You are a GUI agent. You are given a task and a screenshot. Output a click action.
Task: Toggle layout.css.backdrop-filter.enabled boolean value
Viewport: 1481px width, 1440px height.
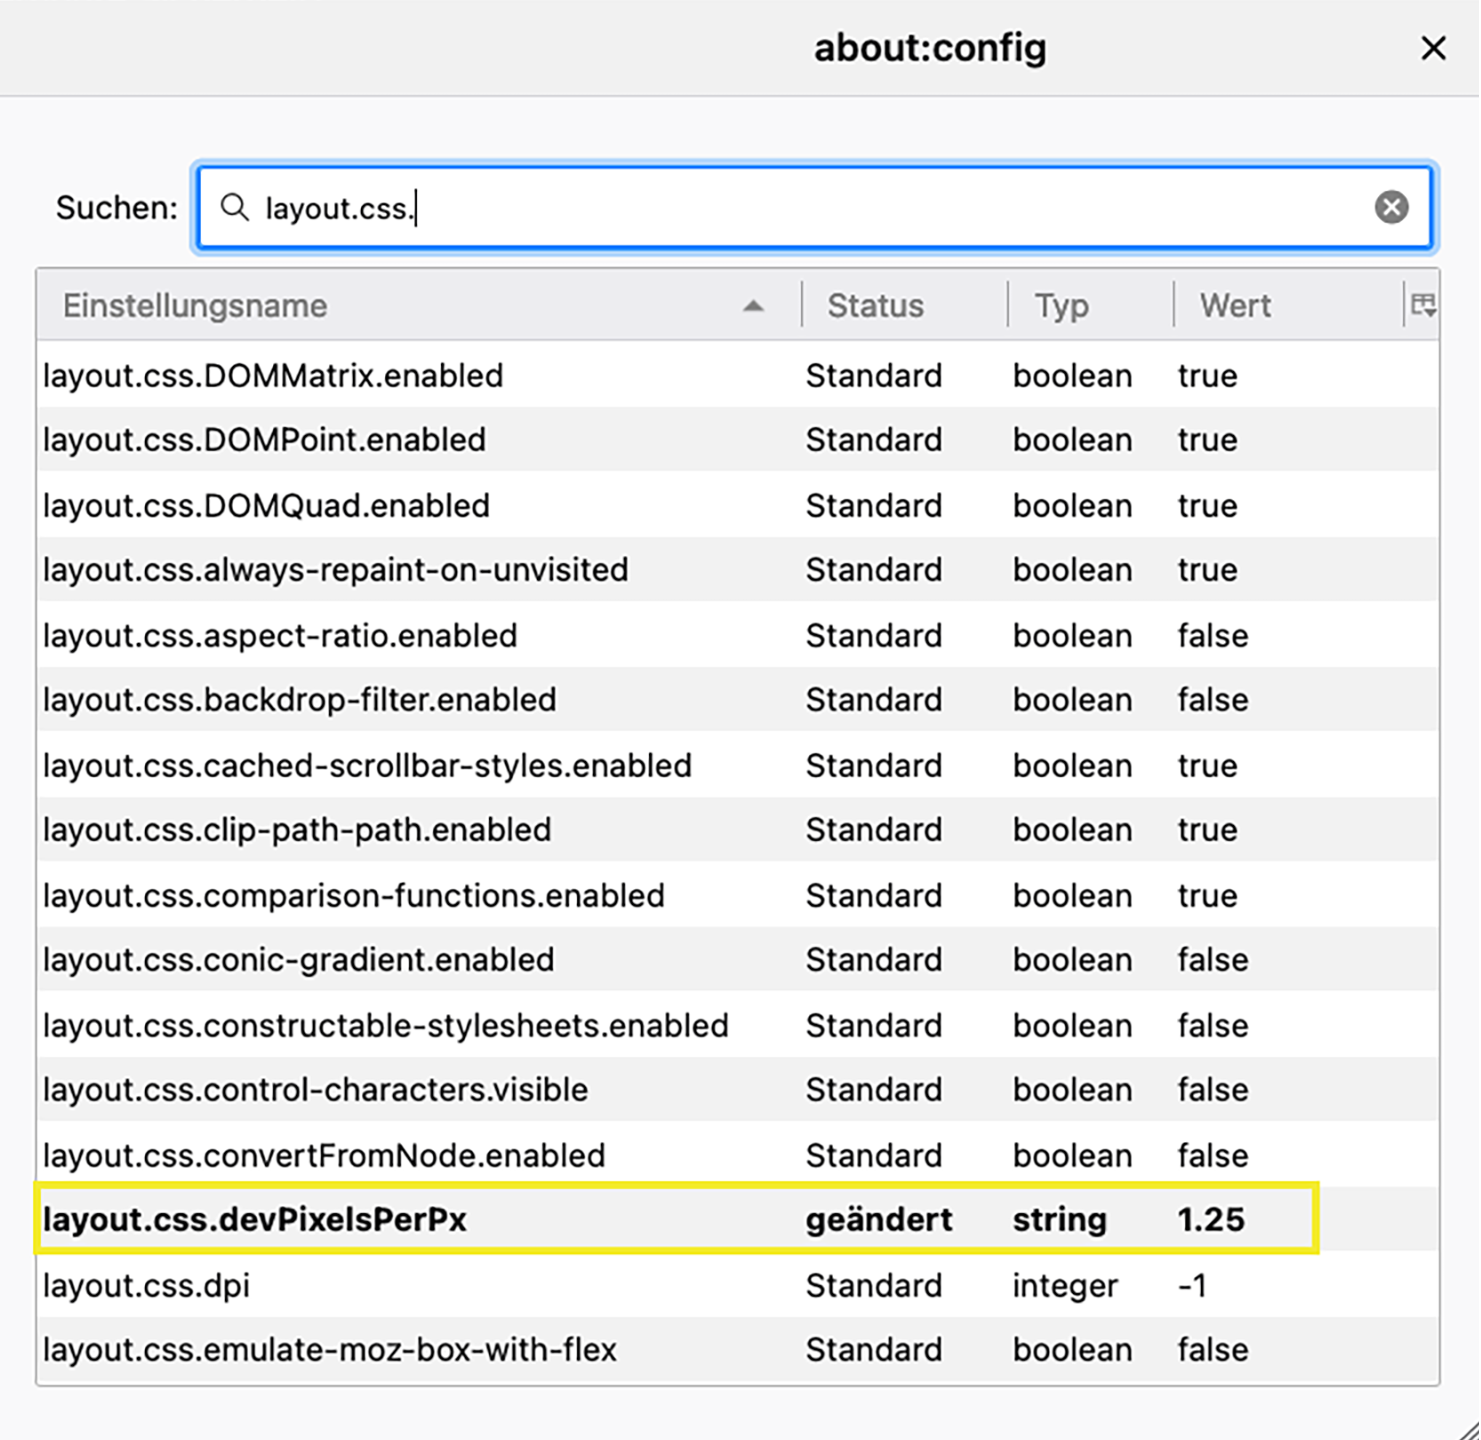click(1212, 700)
